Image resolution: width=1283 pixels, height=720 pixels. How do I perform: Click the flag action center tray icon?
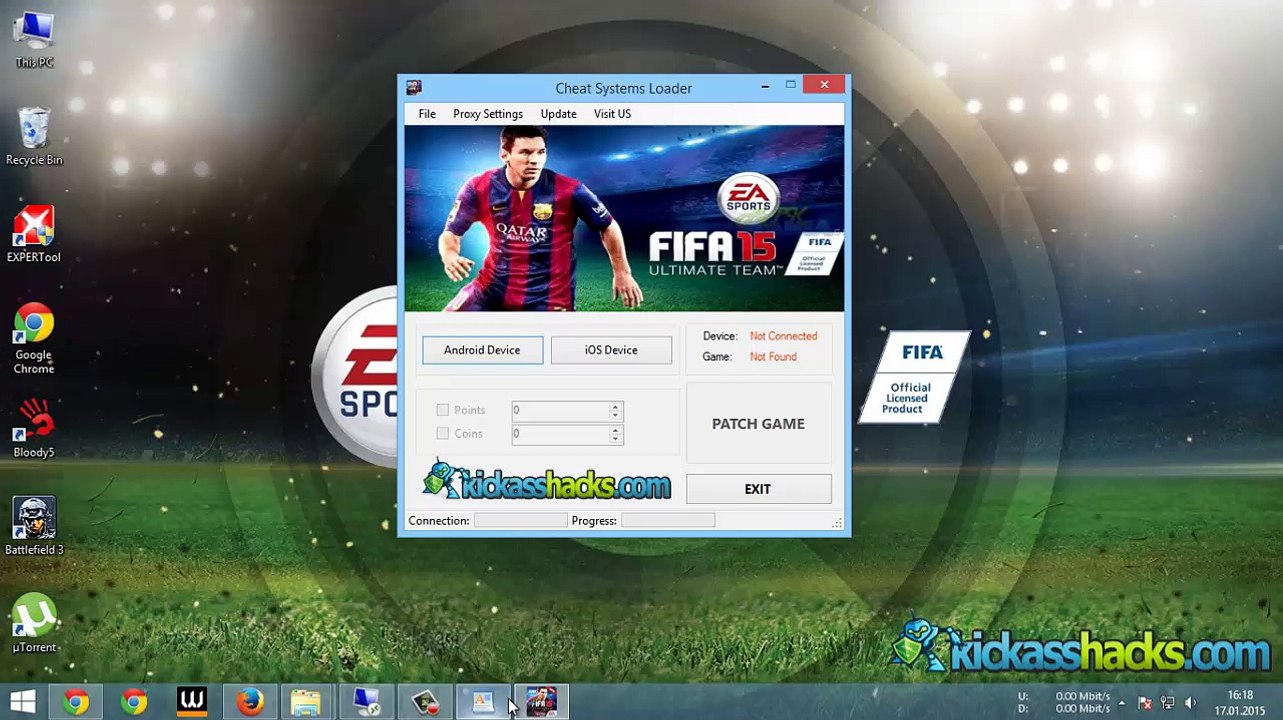click(x=1145, y=702)
